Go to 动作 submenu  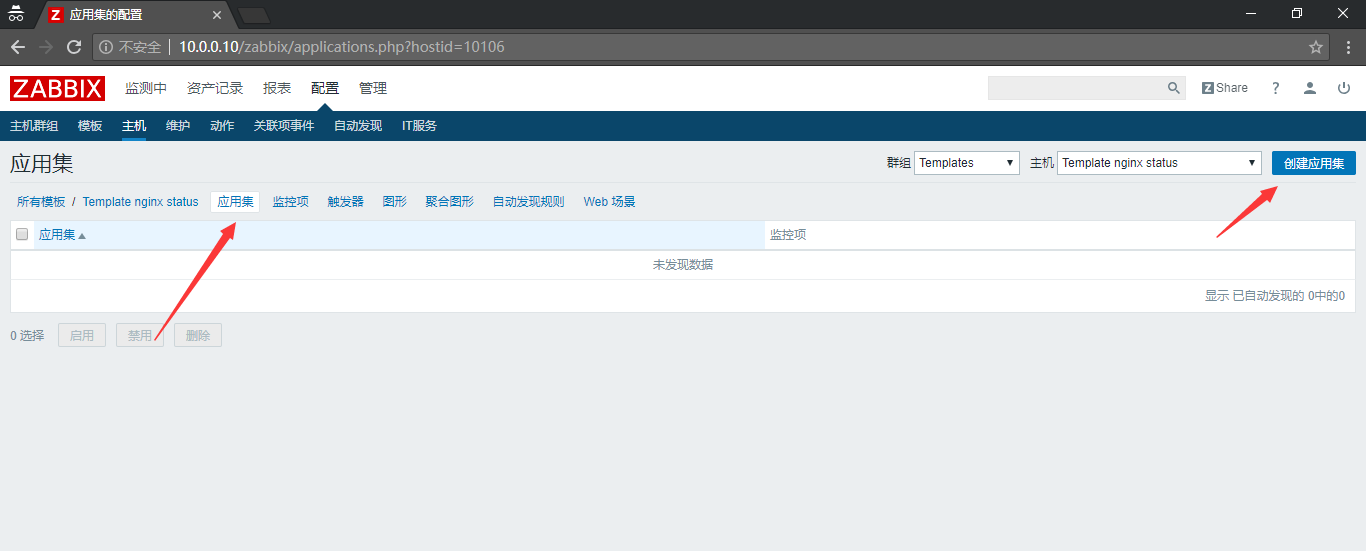222,126
